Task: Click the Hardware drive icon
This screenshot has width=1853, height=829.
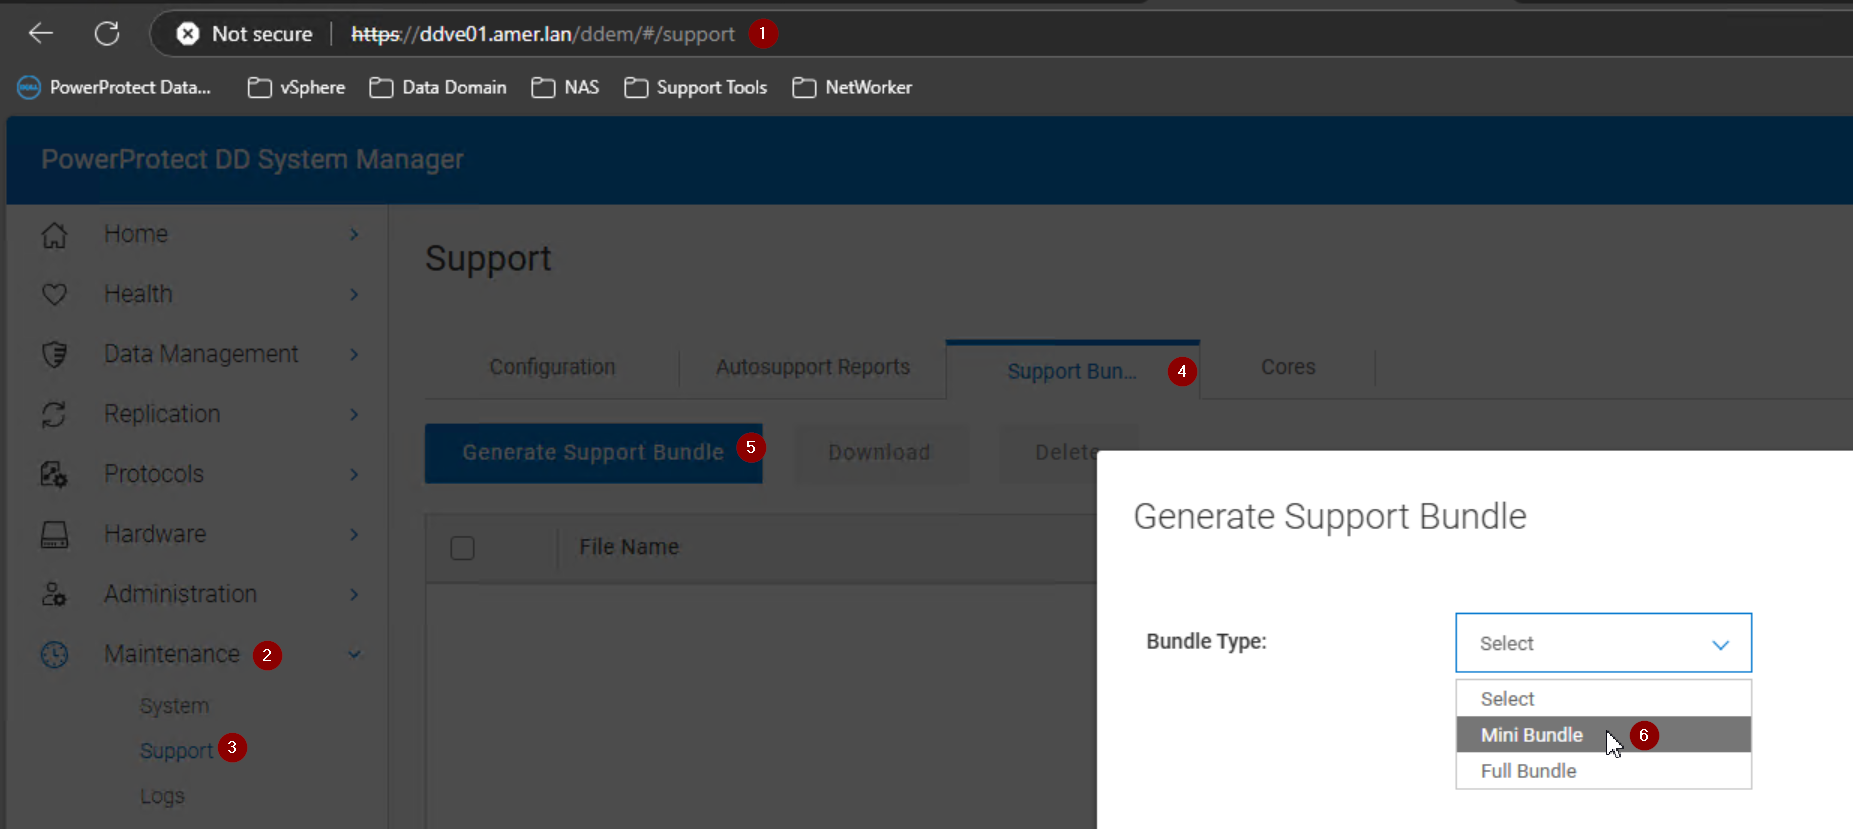Action: click(54, 535)
